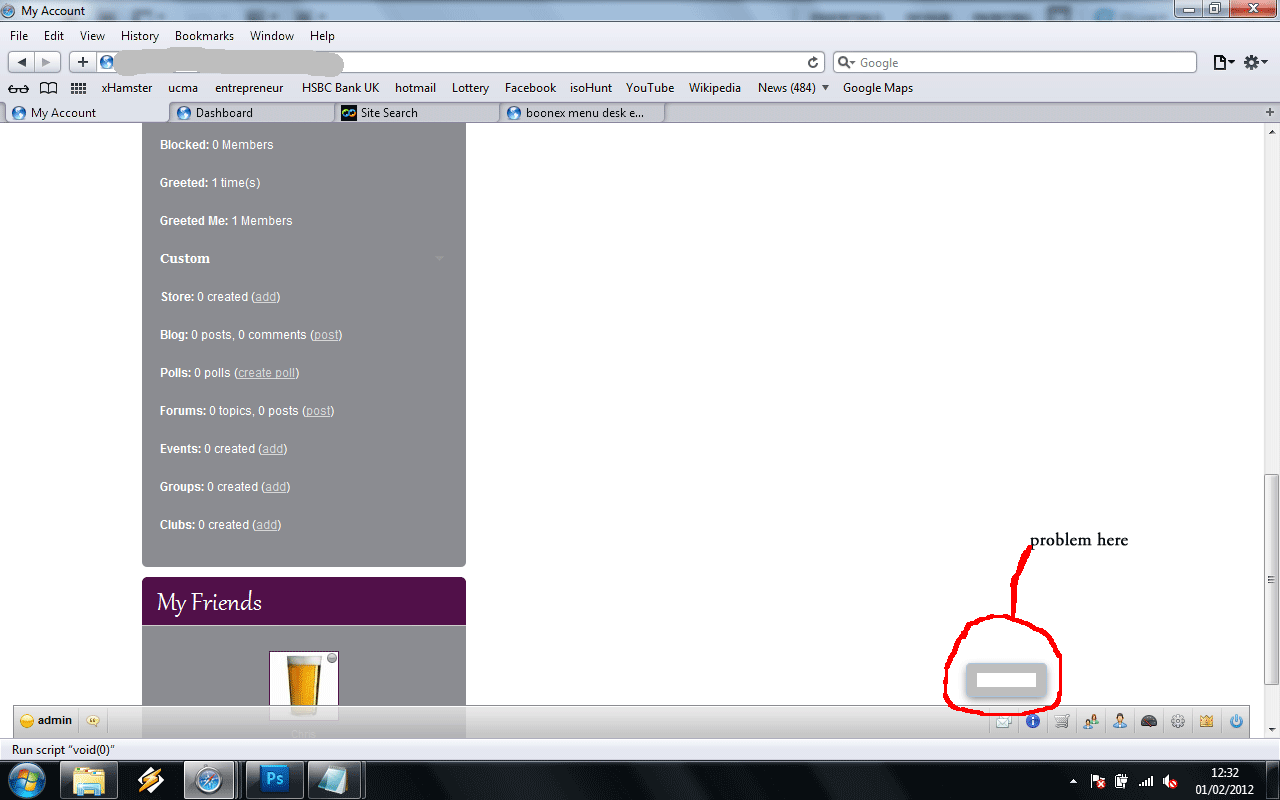Open the Wikipedia bookmark
The width and height of the screenshot is (1280, 800).
(715, 88)
